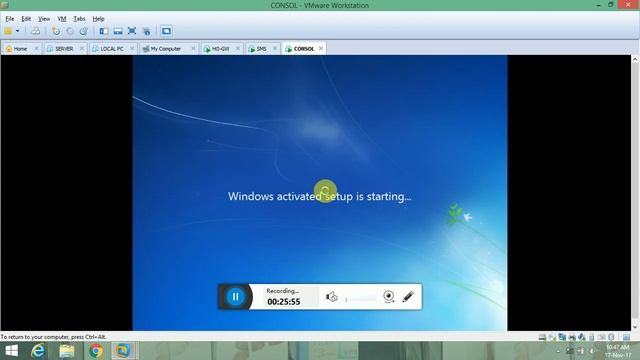Open the File menu
Screen dimensions: 640x360
[10, 19]
